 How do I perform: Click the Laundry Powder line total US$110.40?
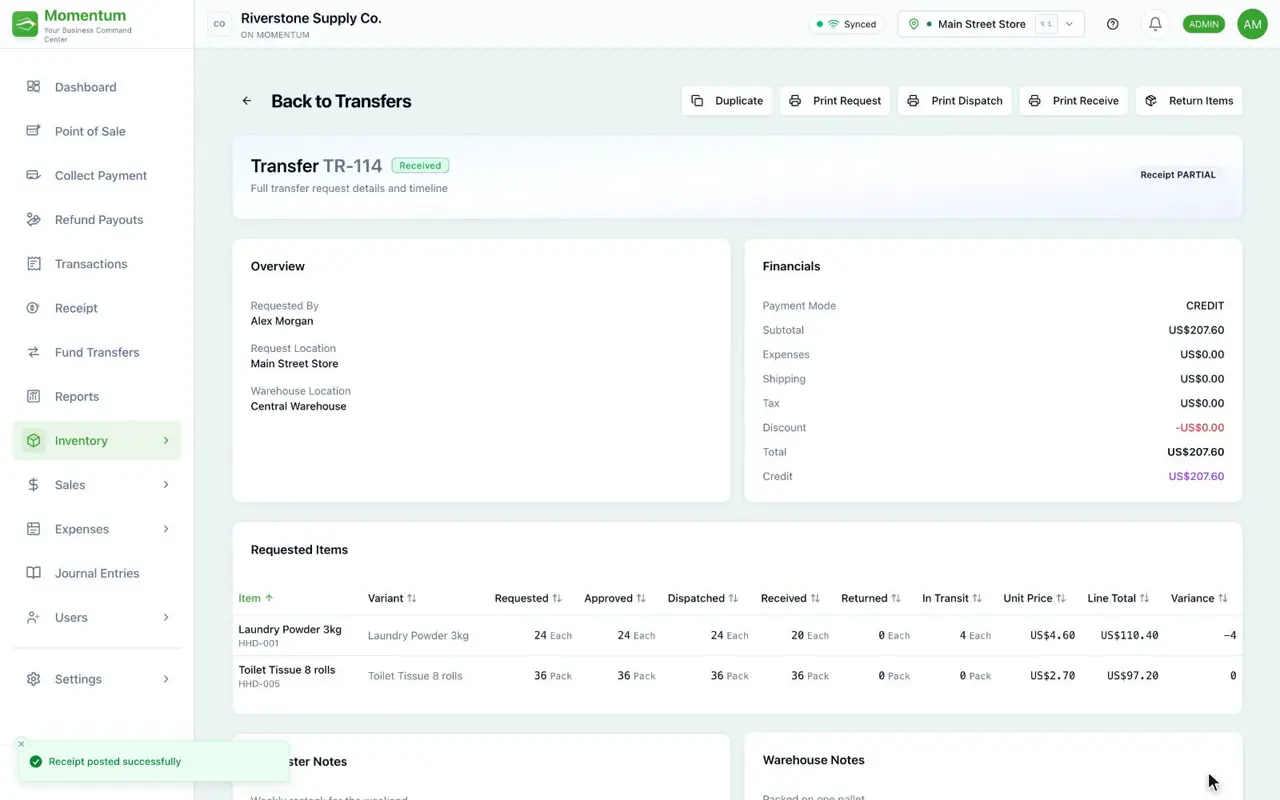(1129, 635)
